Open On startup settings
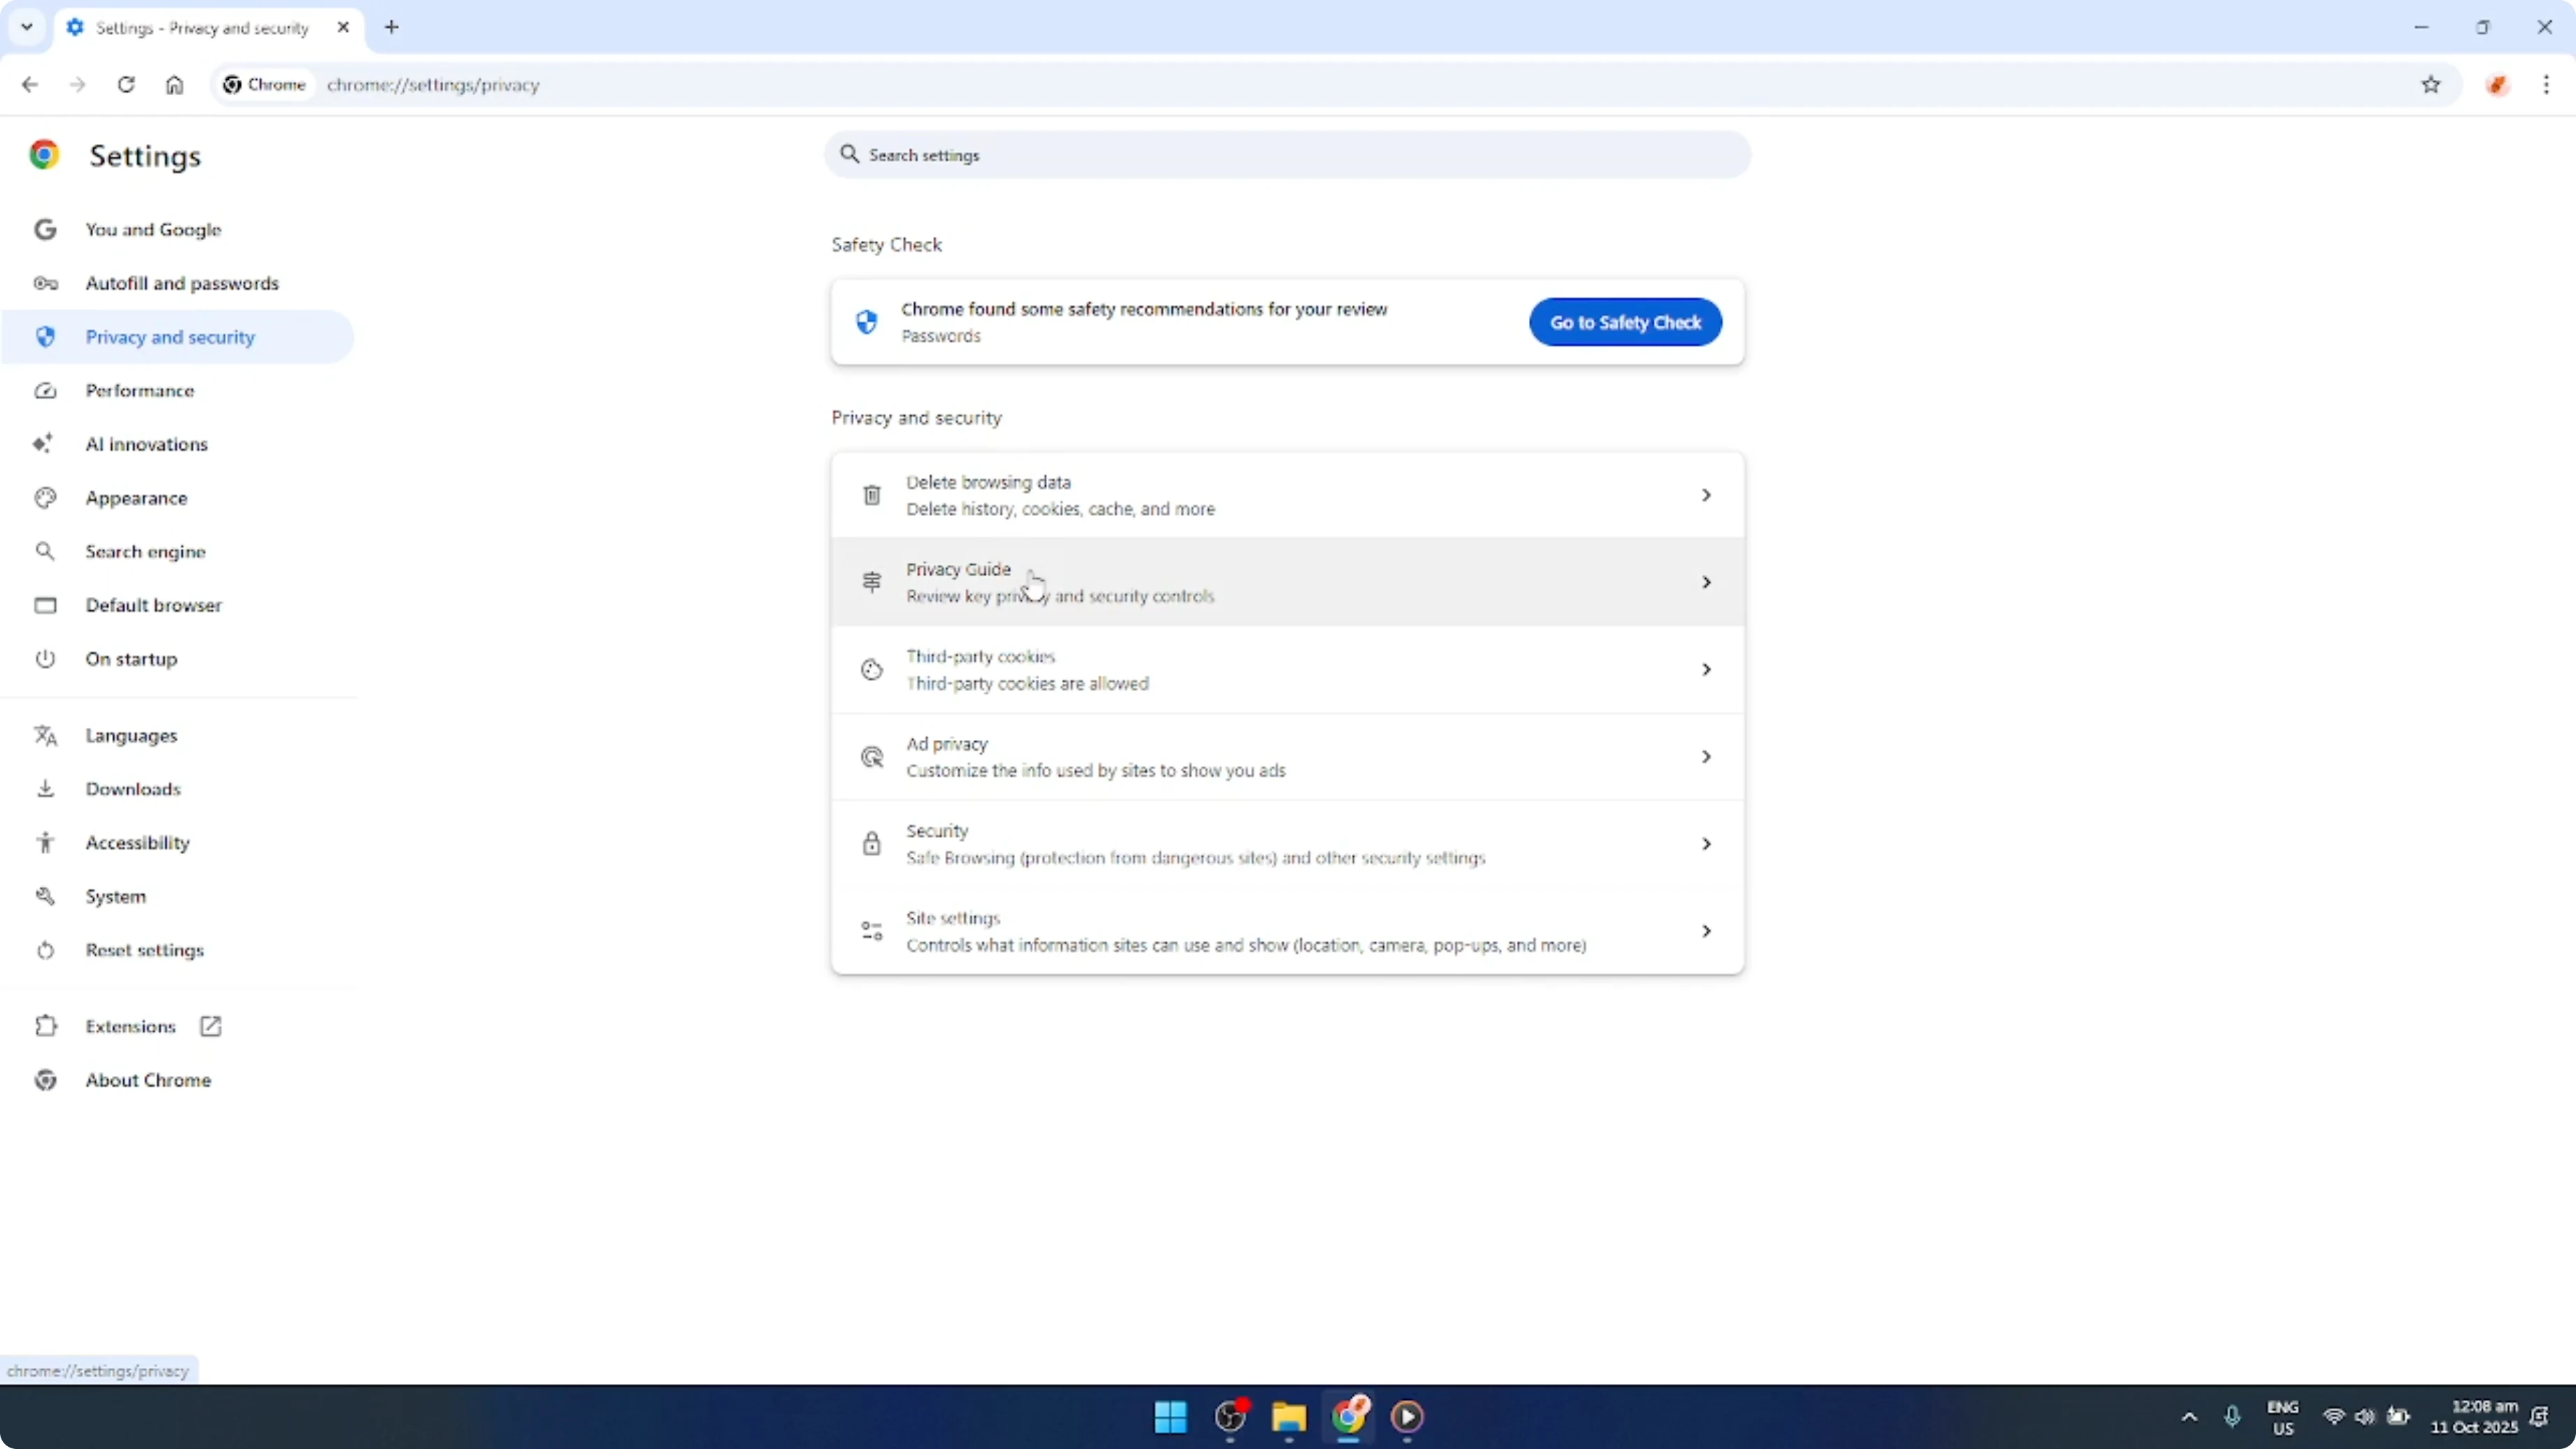Screen dimensions: 2576x1449 [178, 659]
